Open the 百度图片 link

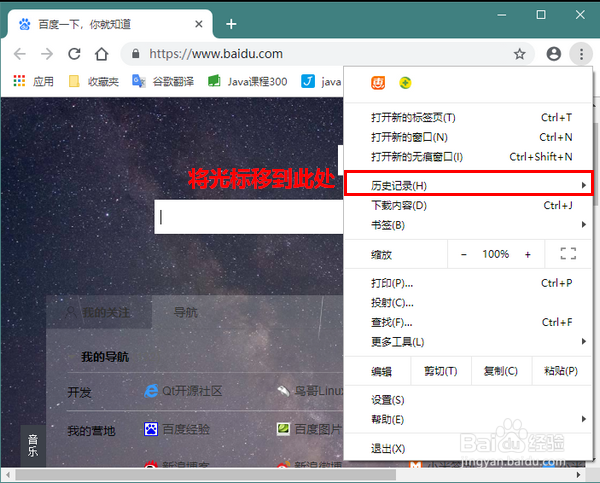click(x=310, y=429)
